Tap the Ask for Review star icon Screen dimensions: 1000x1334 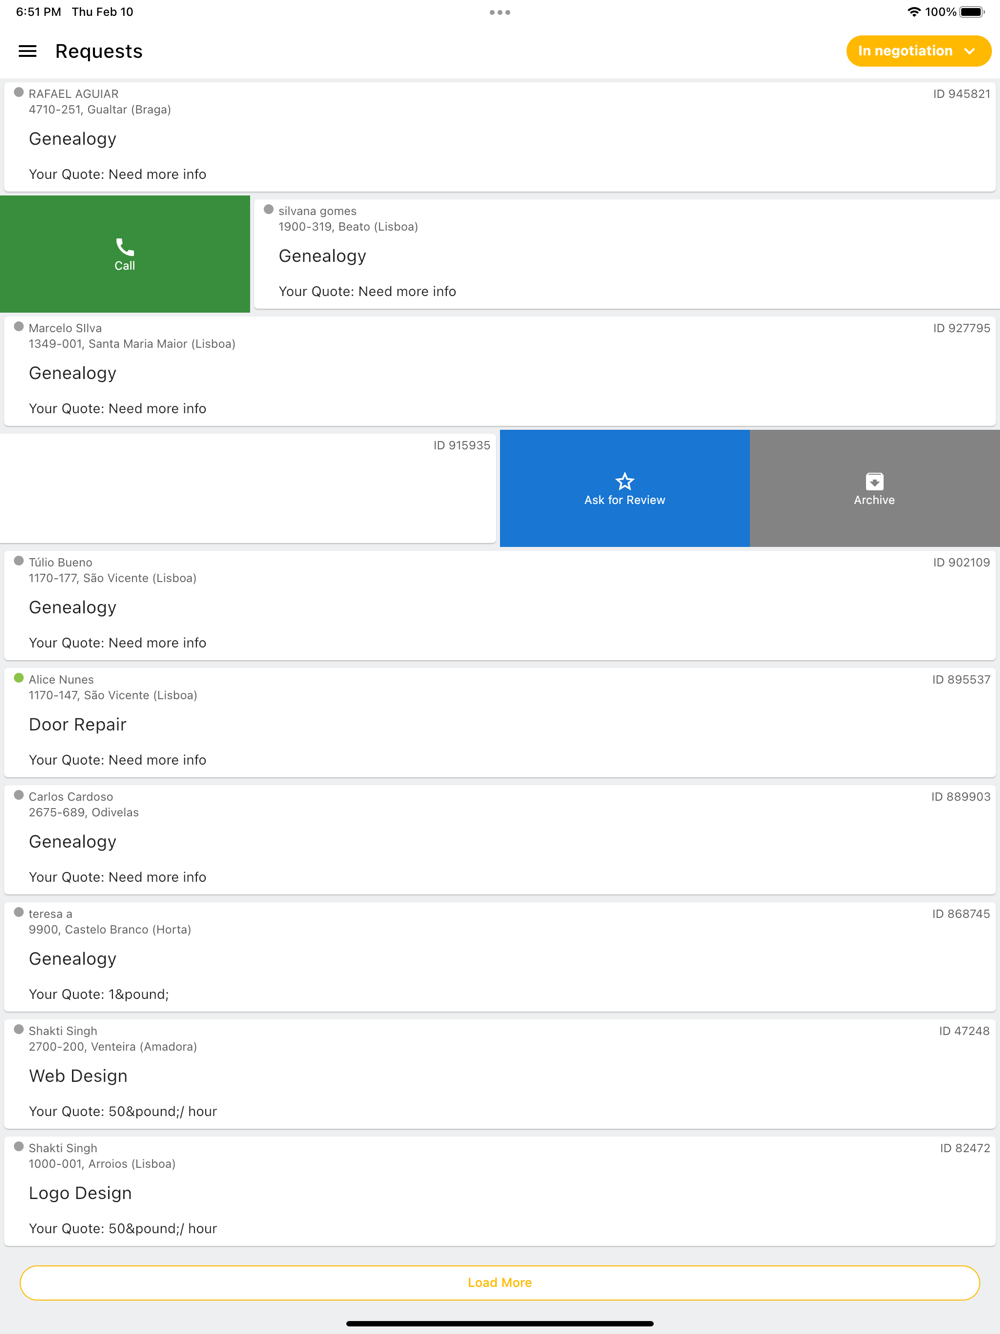[x=625, y=481]
